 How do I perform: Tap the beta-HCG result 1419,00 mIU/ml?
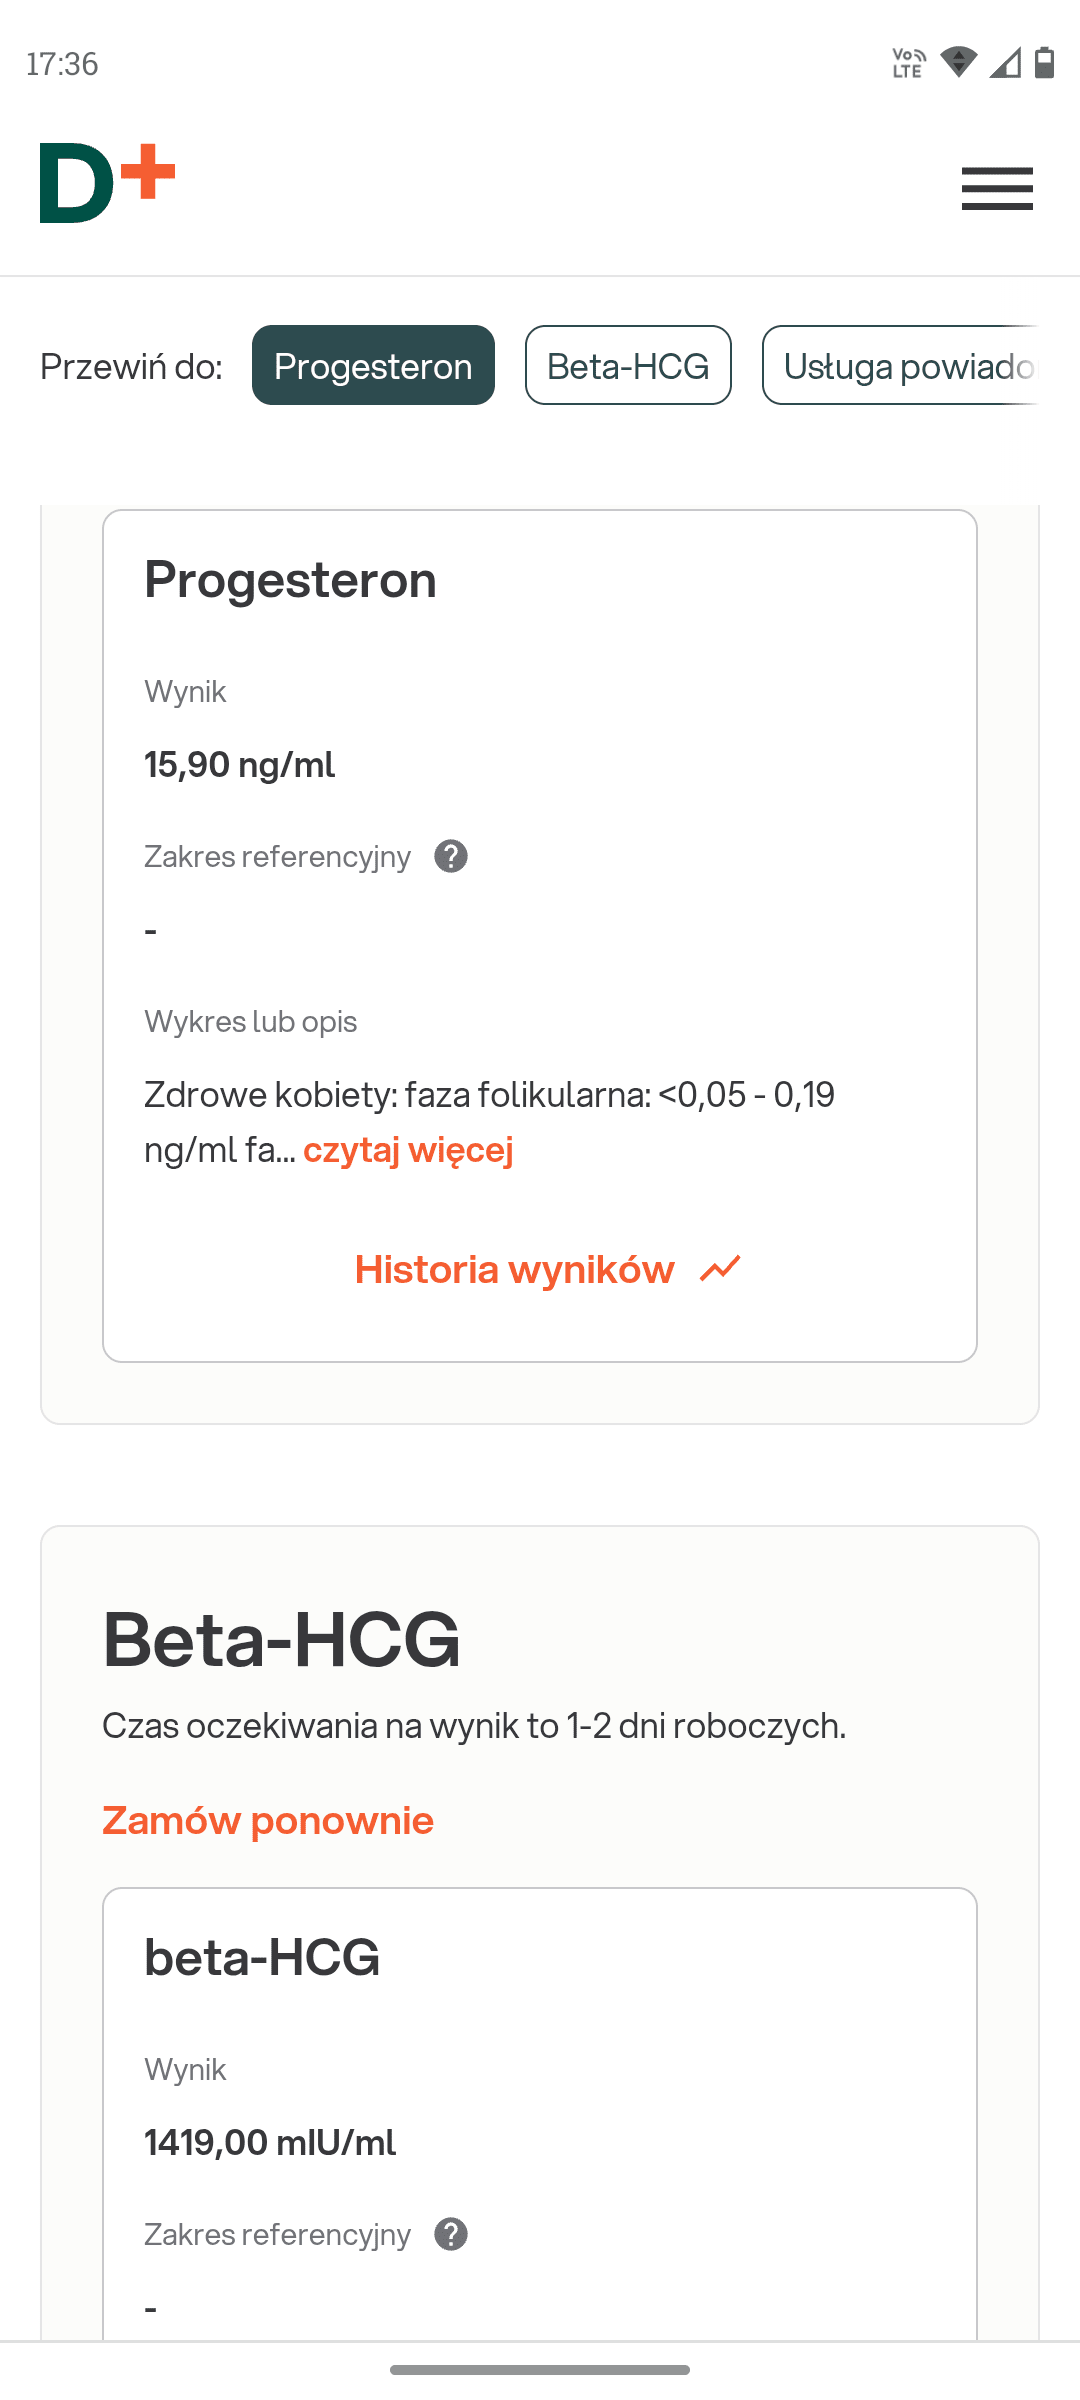point(270,2142)
